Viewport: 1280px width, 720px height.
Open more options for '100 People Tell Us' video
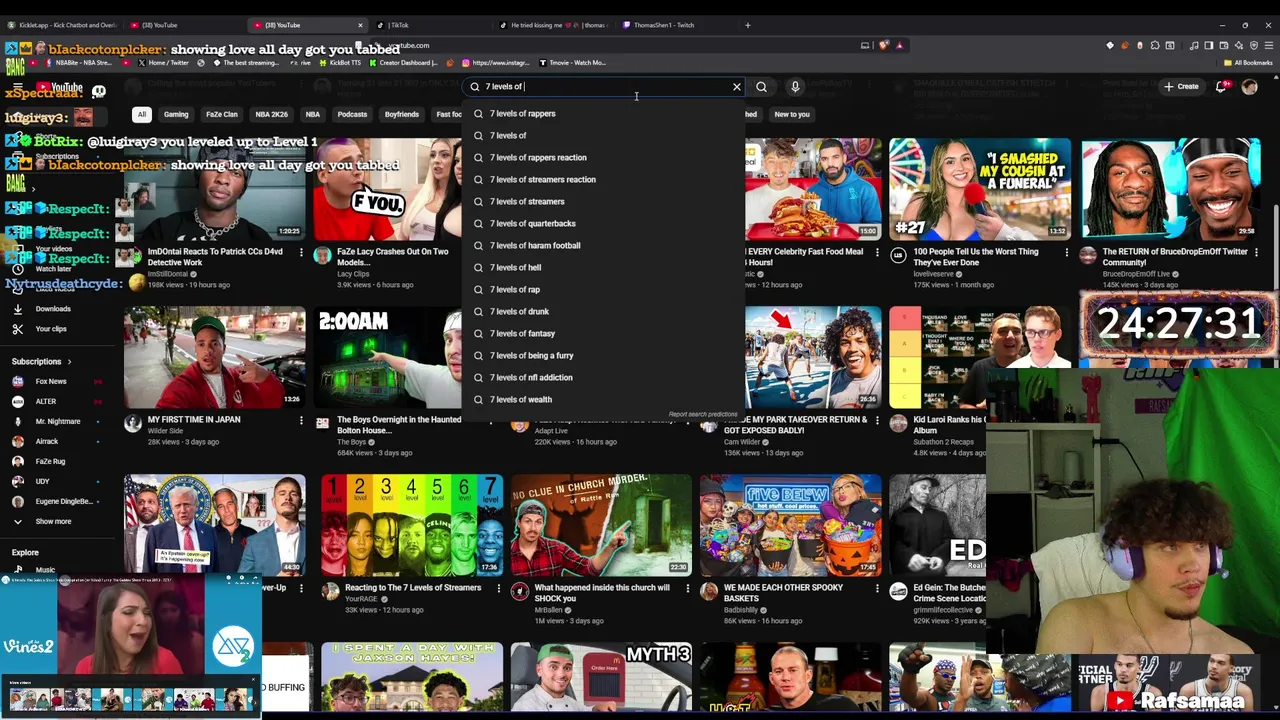tap(1066, 253)
